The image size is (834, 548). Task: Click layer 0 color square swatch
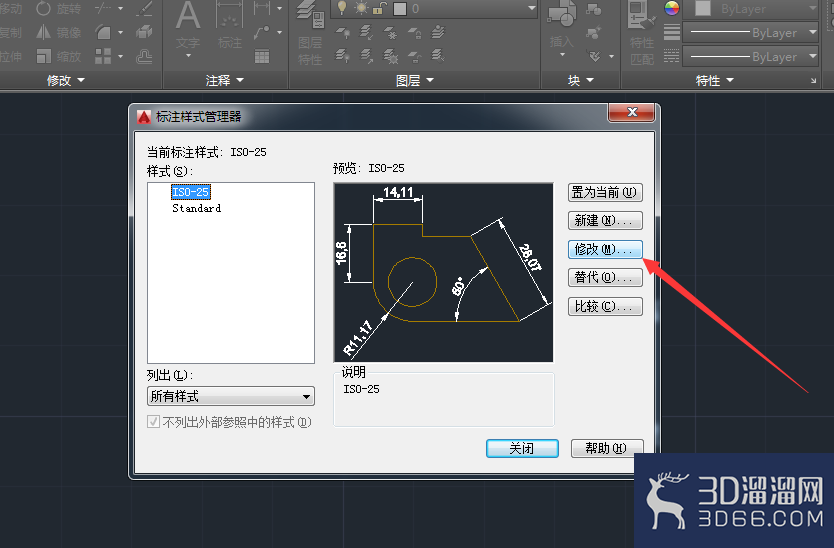tap(399, 9)
